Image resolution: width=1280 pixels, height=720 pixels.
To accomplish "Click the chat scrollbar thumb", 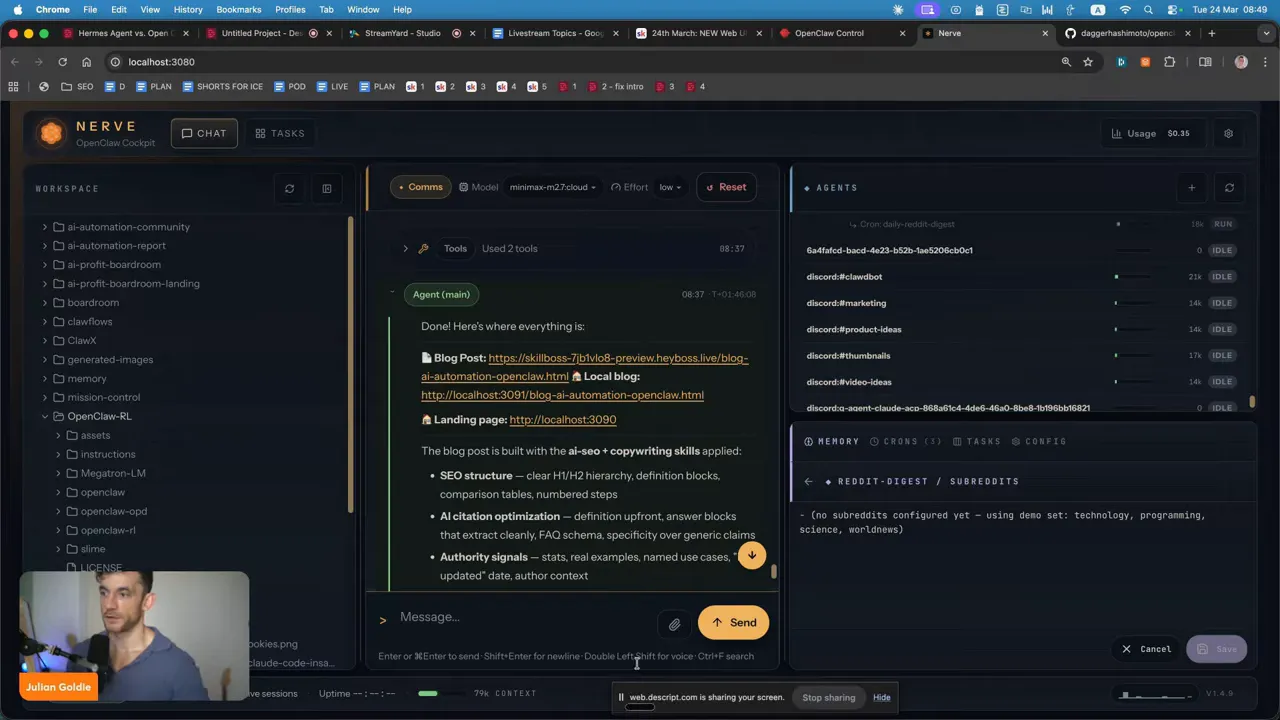I will click(x=773, y=571).
